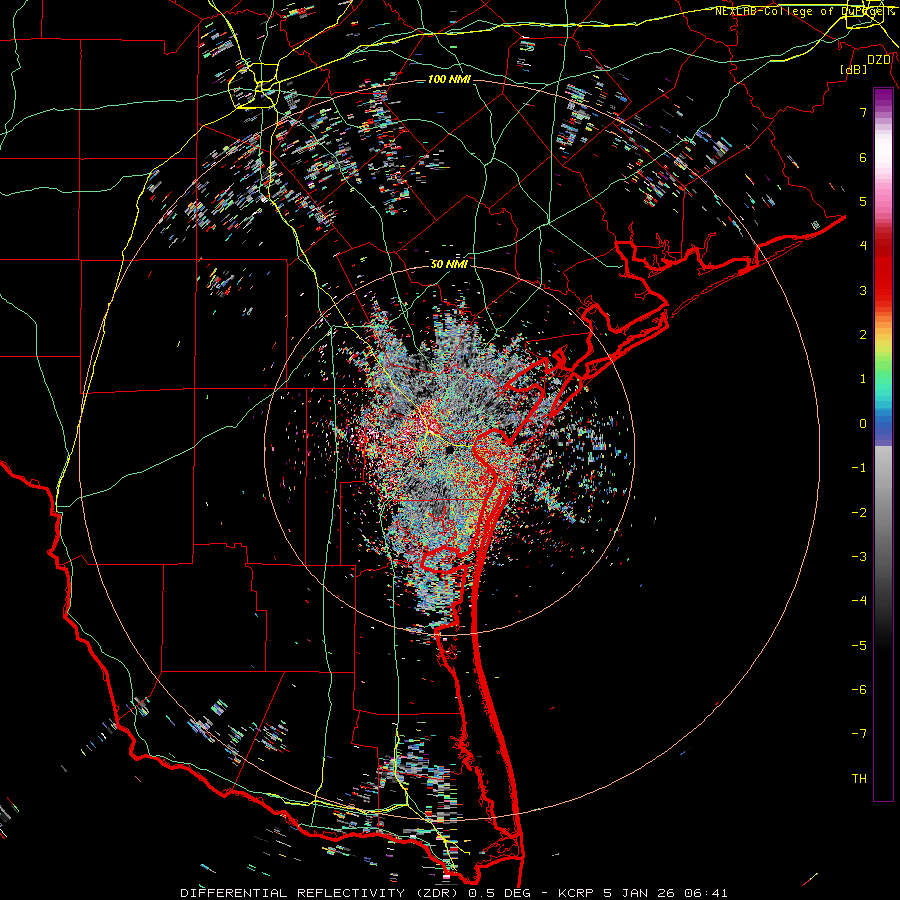Click "DIFFERENTIAL REFLECTIVITY (ZDR)" in bottom caption

pyautogui.click(x=320, y=893)
